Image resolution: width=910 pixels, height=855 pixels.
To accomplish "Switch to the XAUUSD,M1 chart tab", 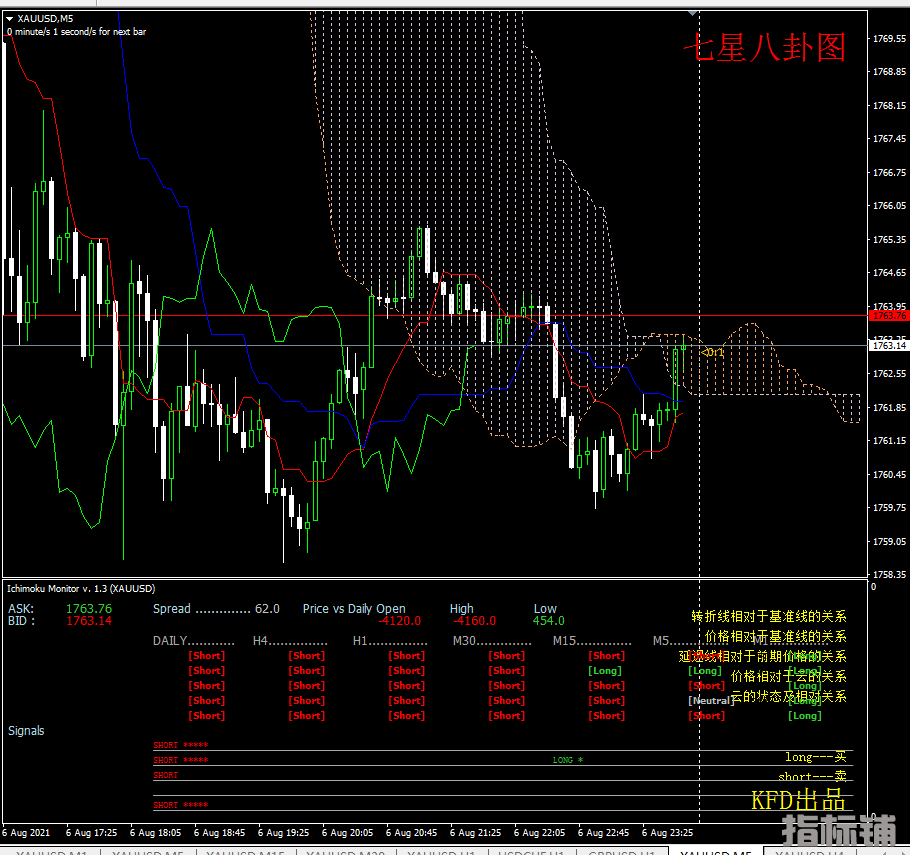I will [51, 852].
